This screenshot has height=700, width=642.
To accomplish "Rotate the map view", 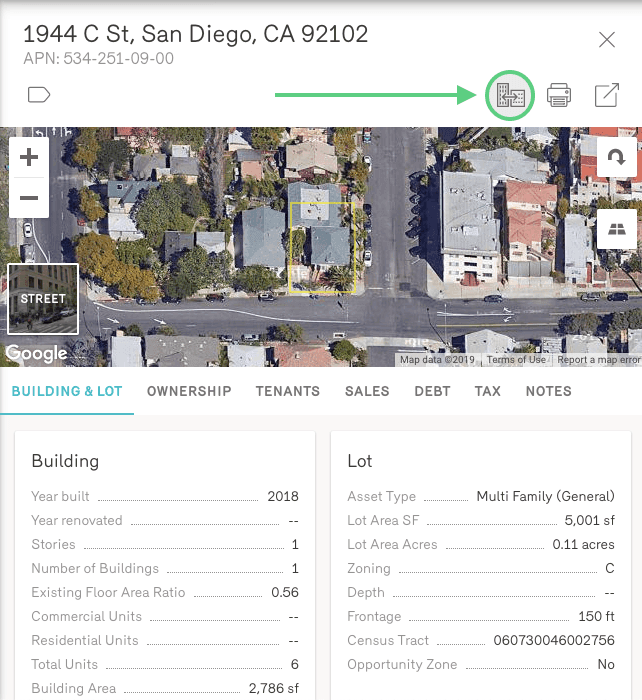I will pos(616,158).
